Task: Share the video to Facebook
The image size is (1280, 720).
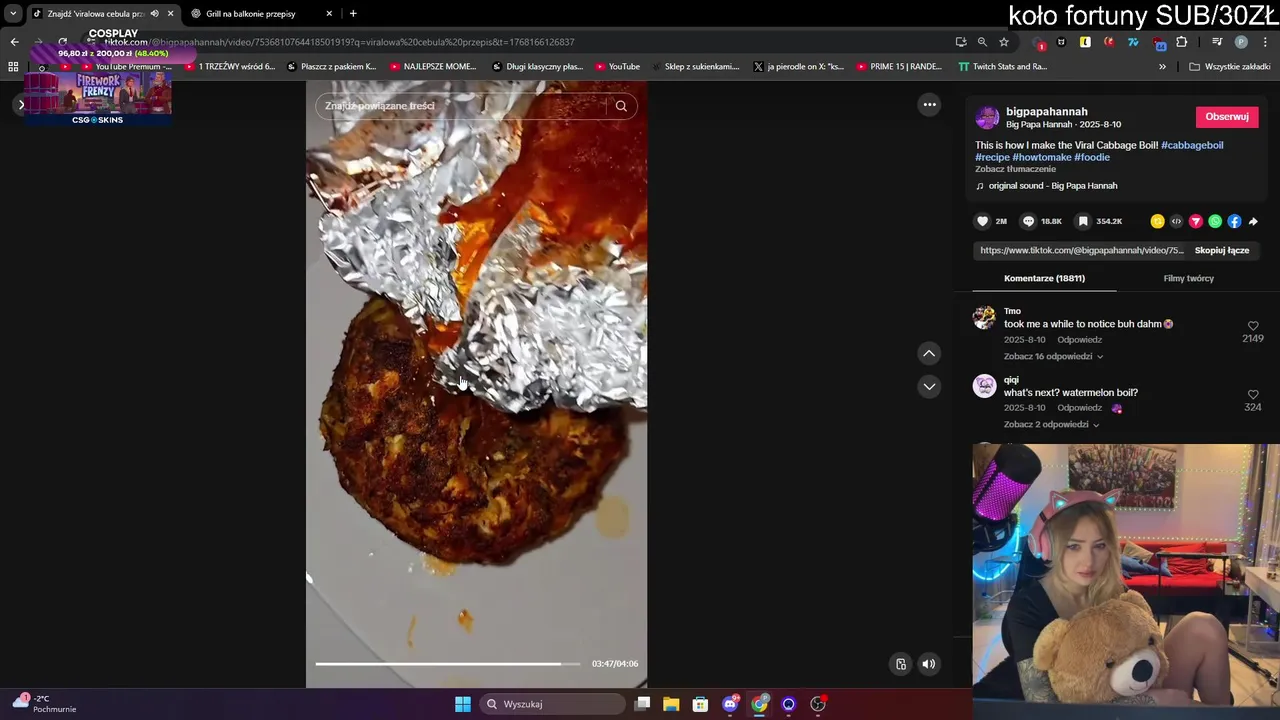Action: 1234,221
